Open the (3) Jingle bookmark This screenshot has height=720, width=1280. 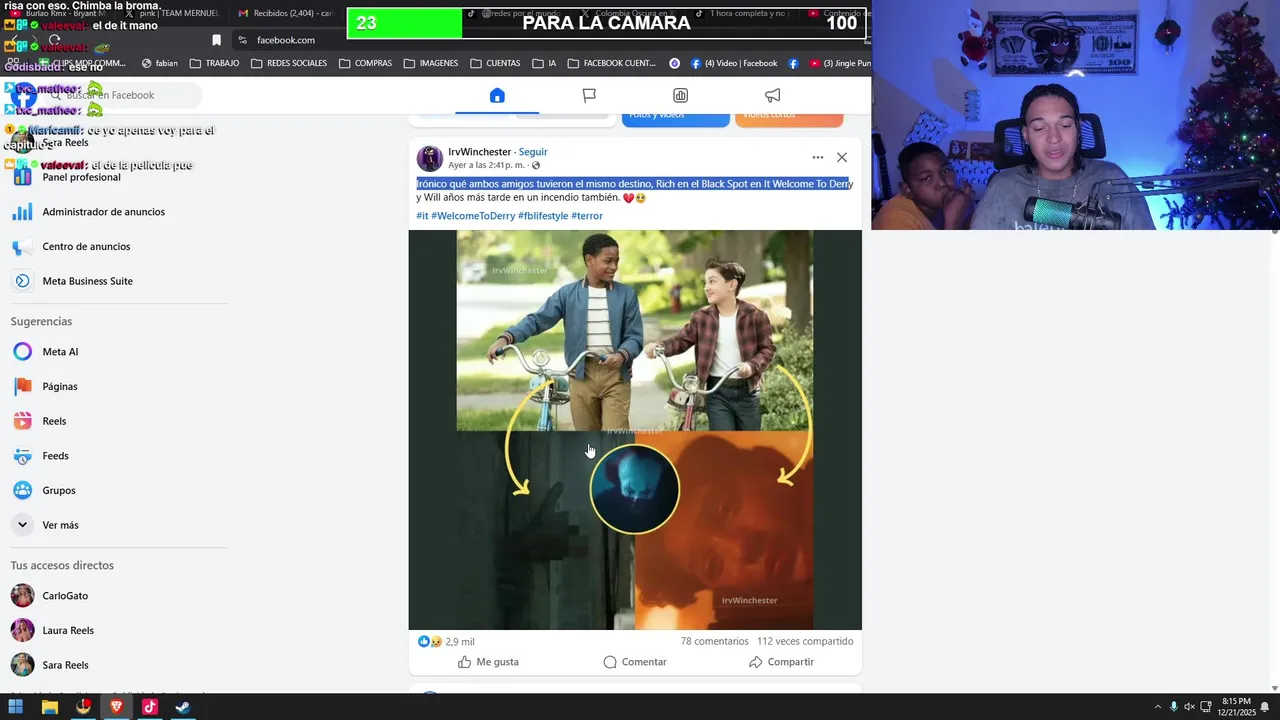840,63
